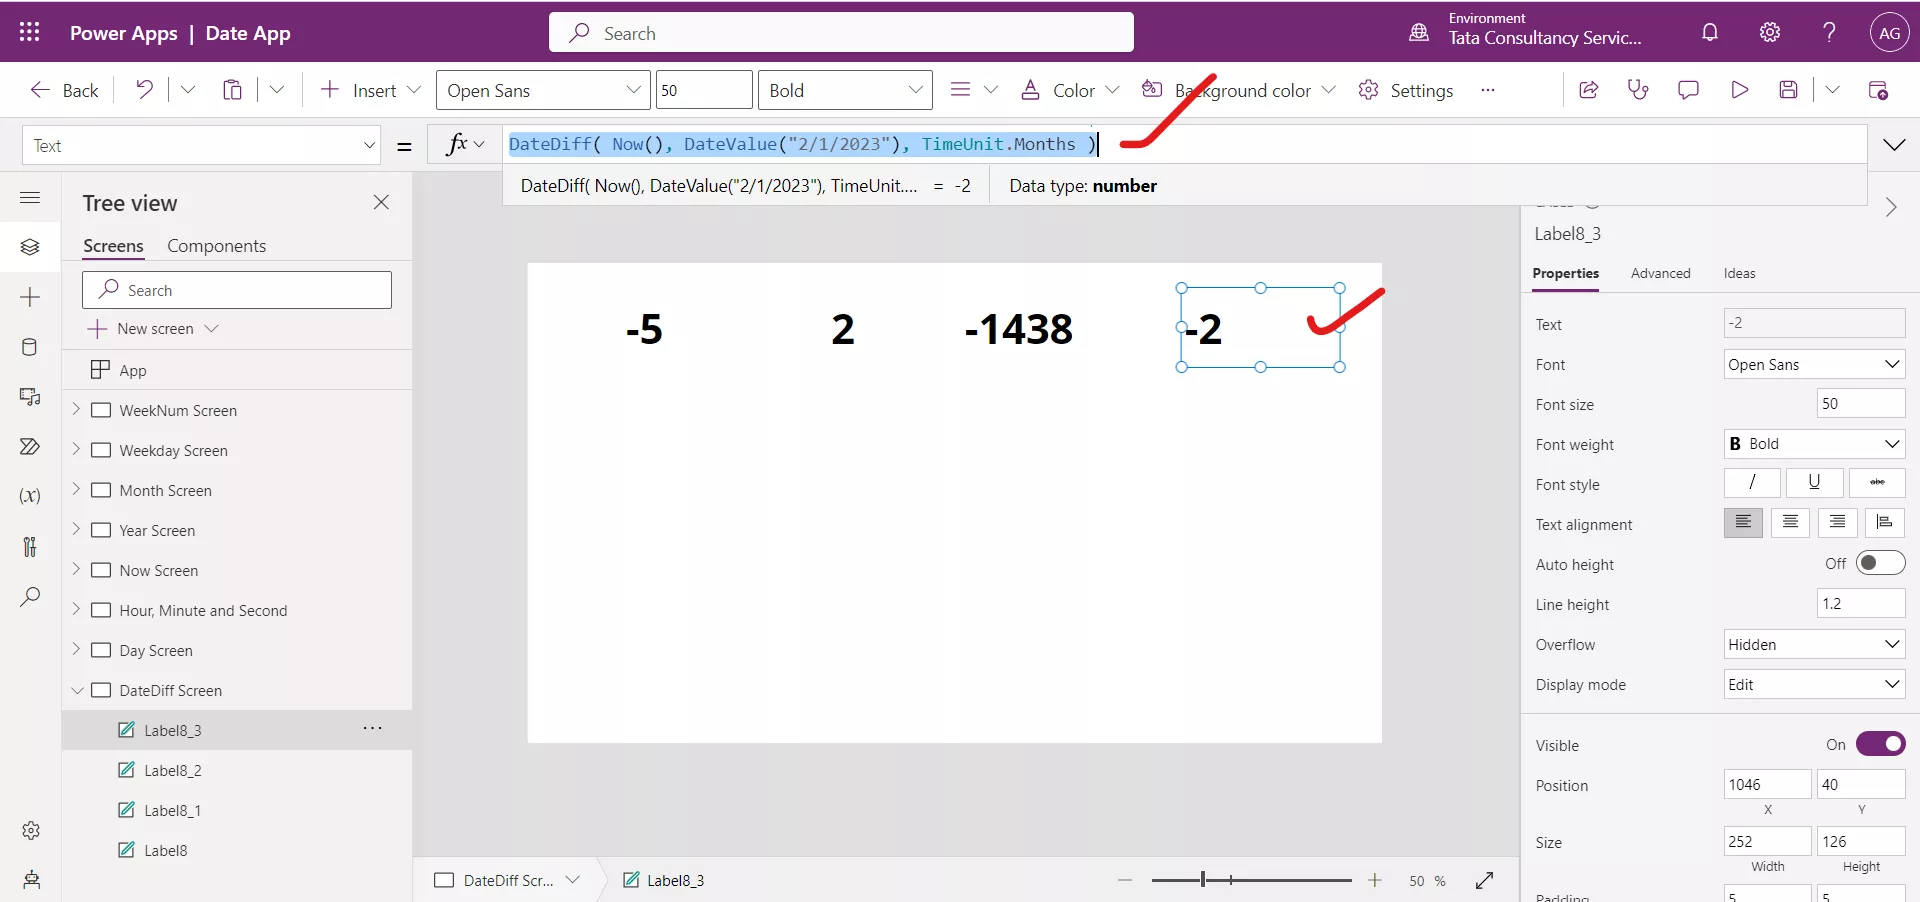Open Settings from the toolbar

click(x=1404, y=90)
